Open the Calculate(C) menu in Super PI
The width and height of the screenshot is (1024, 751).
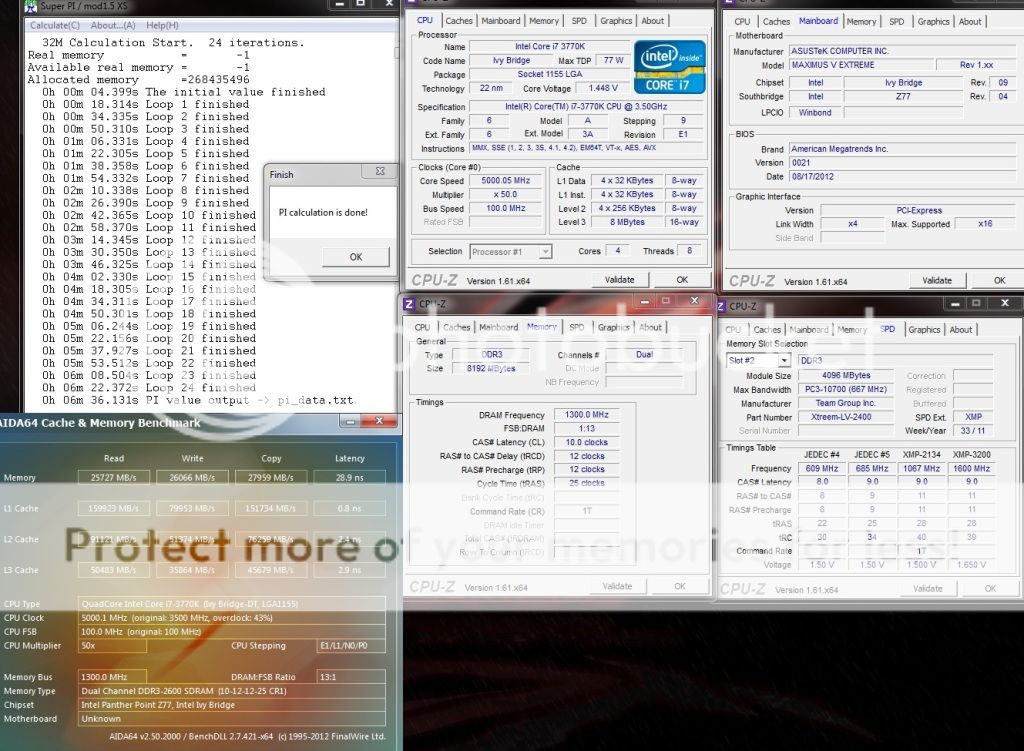(x=55, y=24)
